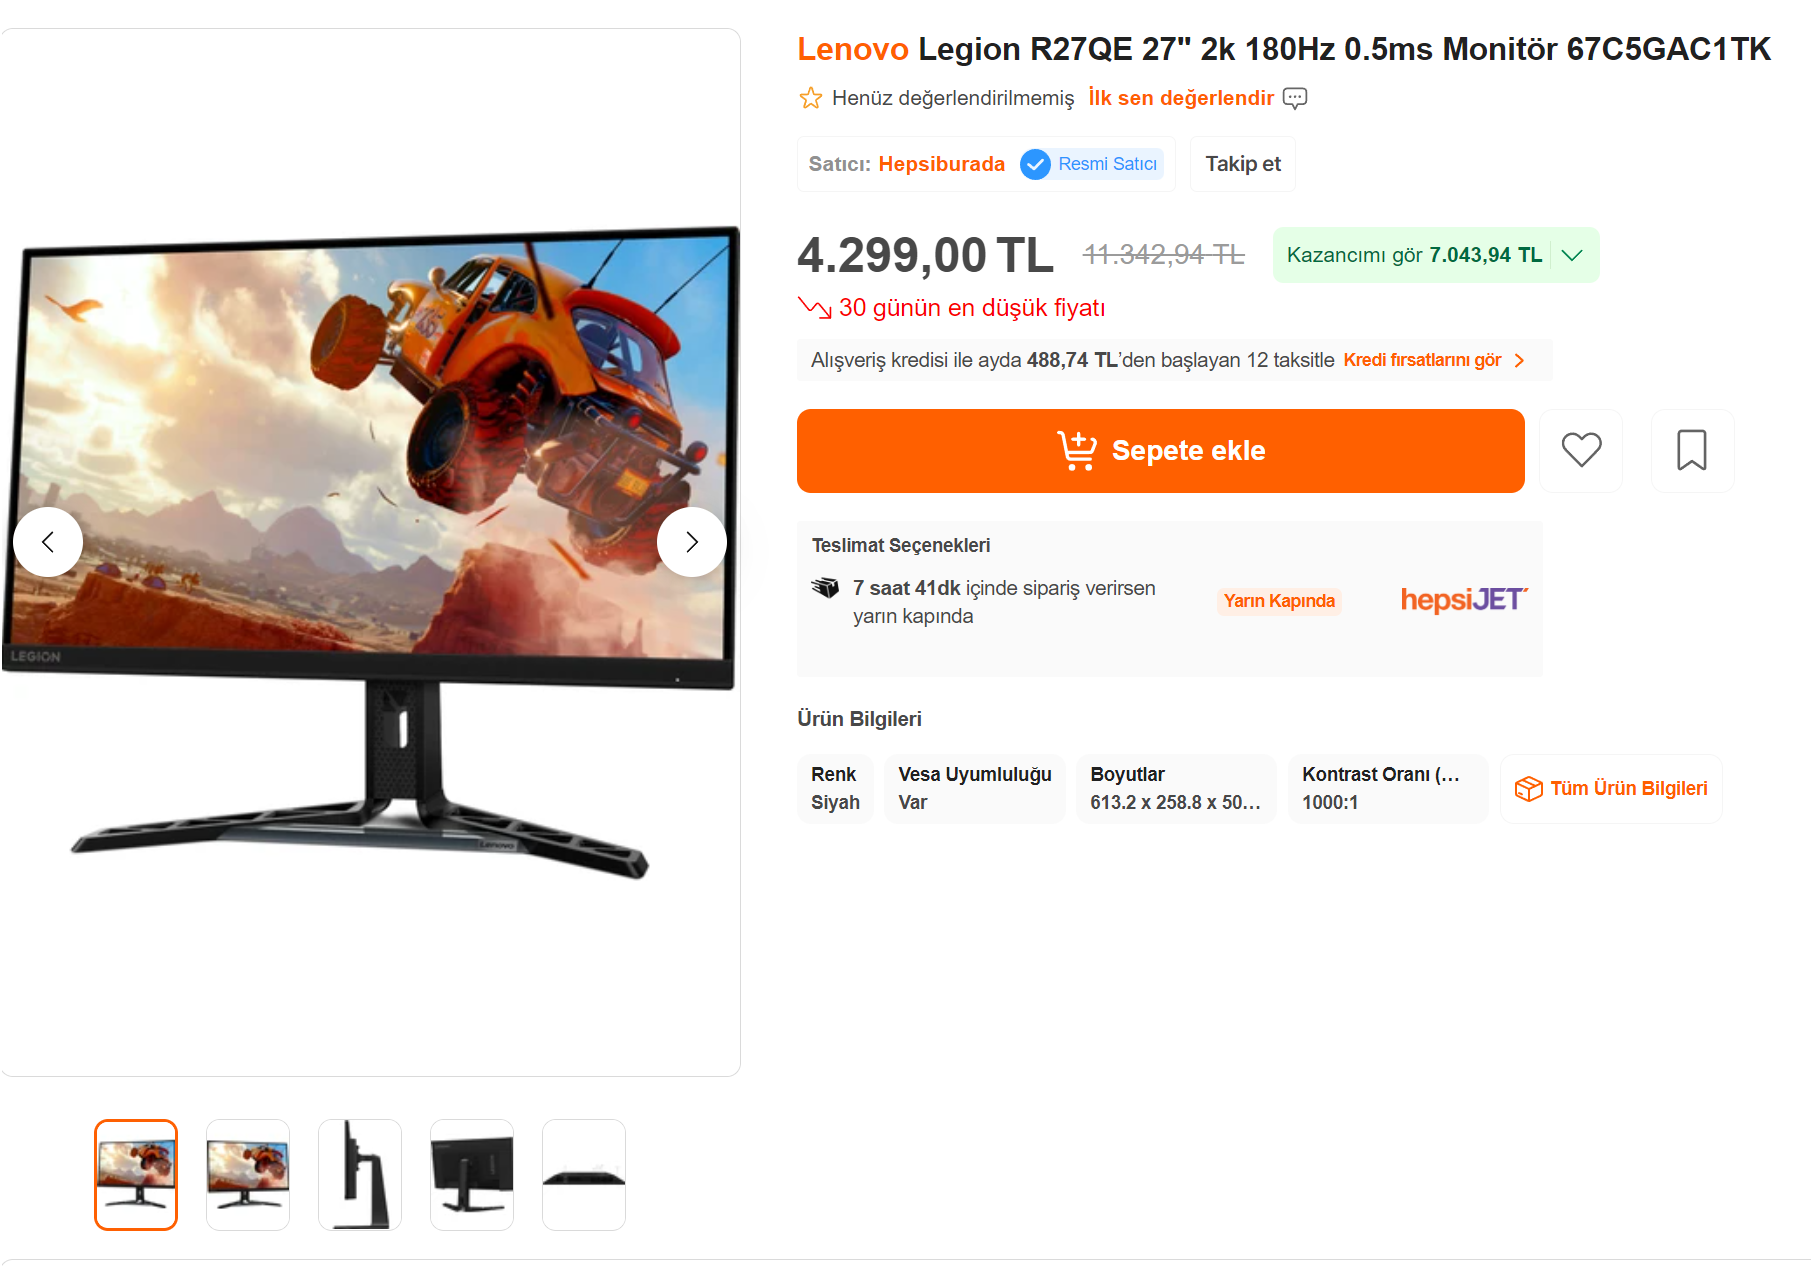Click the hepsiJET delivery logo
Image resolution: width=1813 pixels, height=1270 pixels.
tap(1464, 600)
